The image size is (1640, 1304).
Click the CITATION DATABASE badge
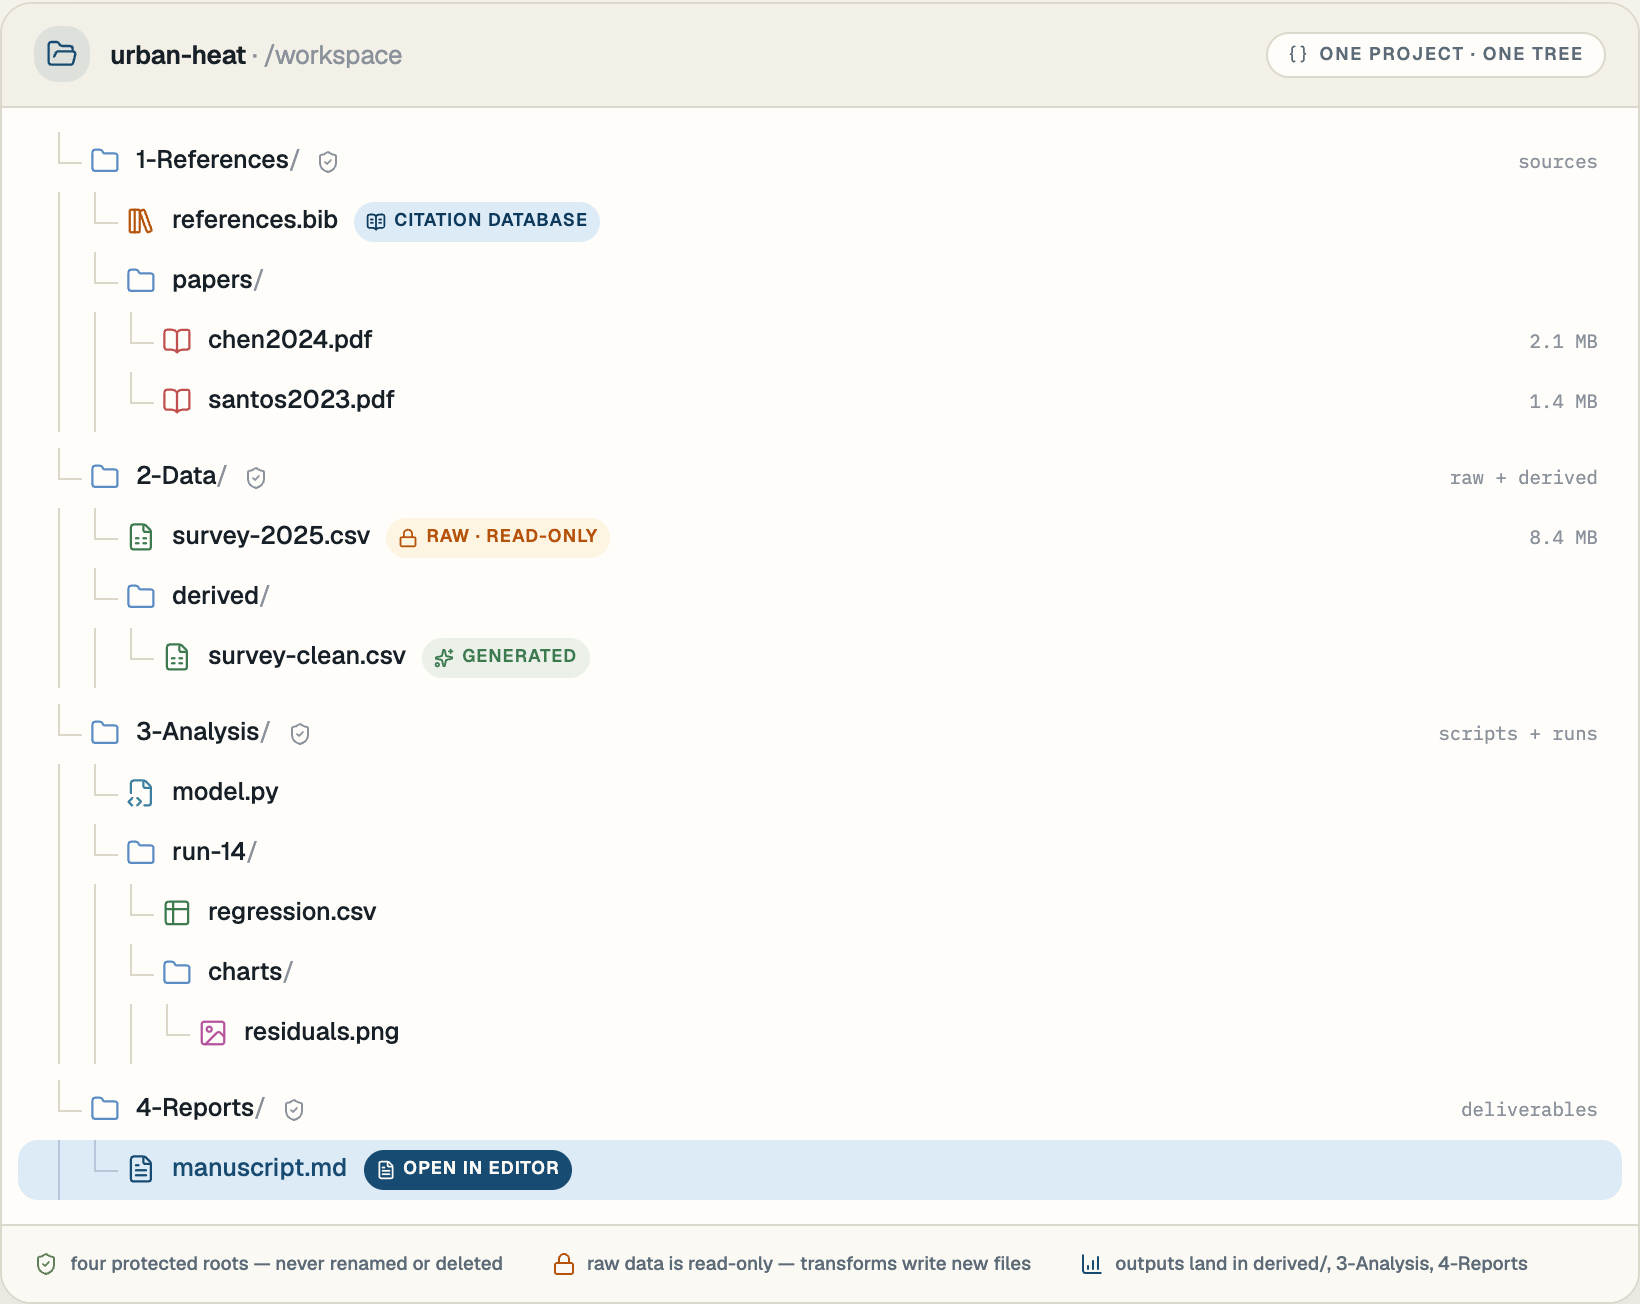click(477, 221)
